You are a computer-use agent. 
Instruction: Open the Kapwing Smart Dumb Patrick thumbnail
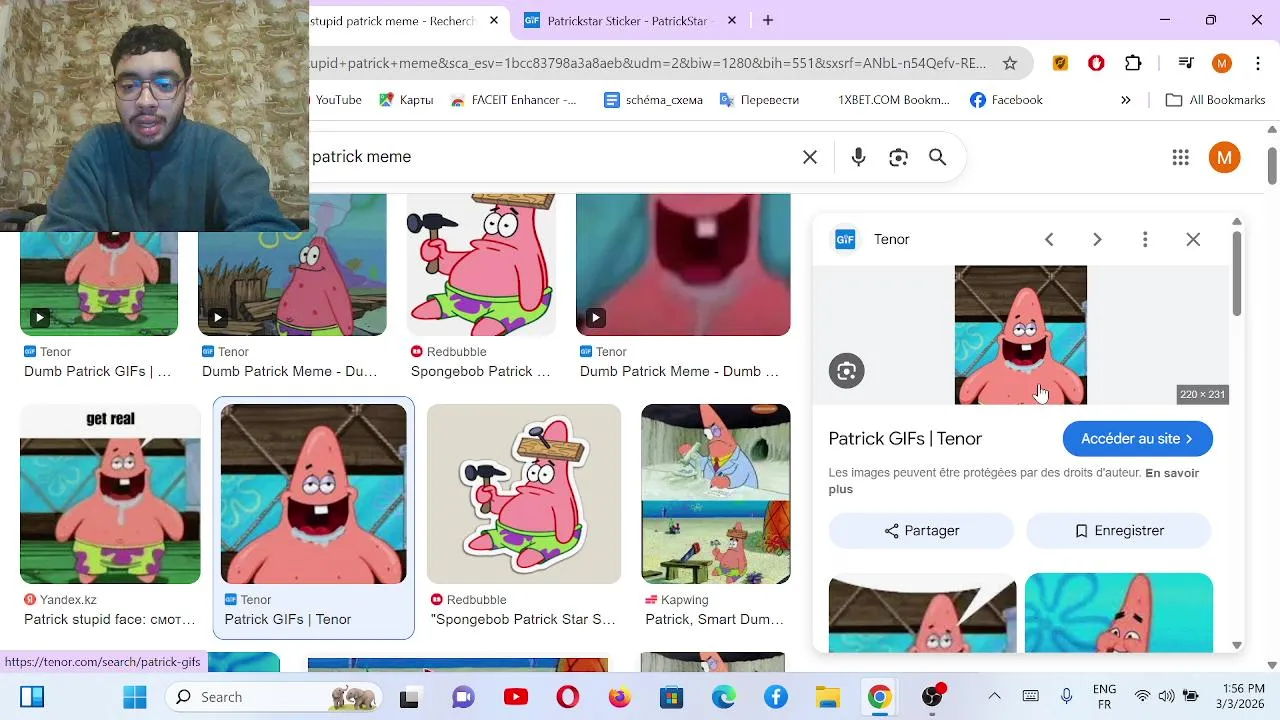click(x=716, y=494)
